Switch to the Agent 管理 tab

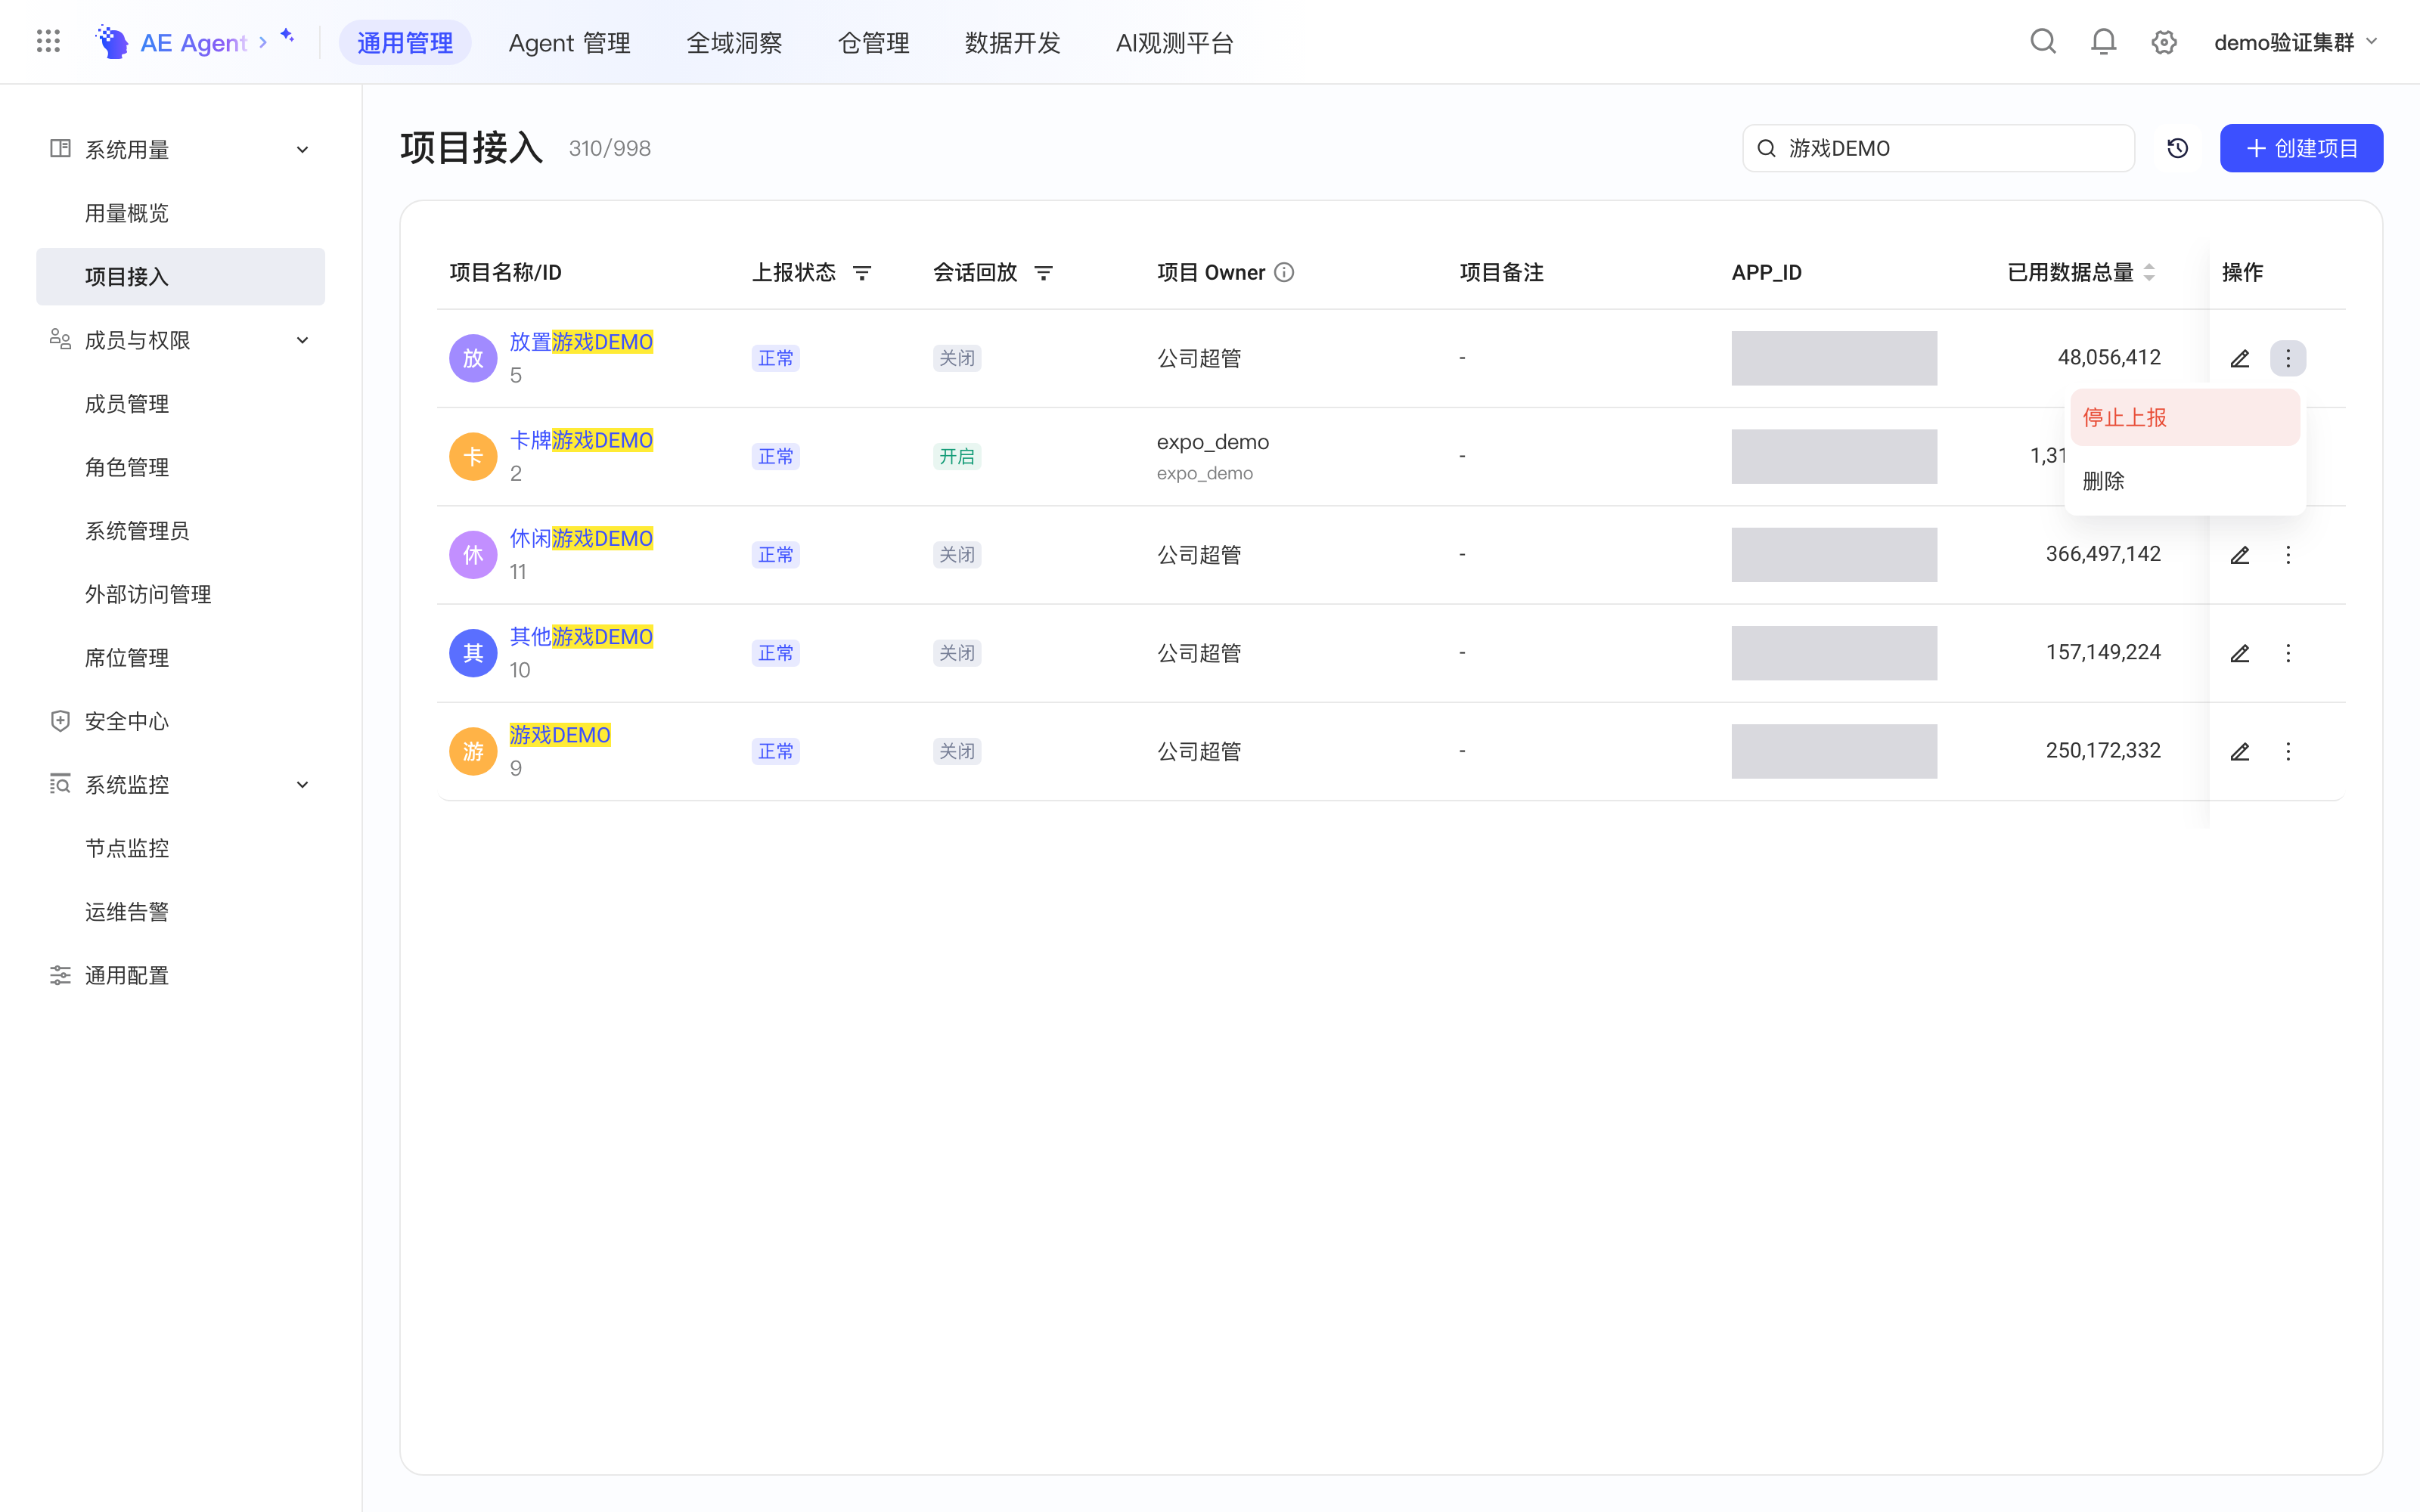click(x=569, y=43)
